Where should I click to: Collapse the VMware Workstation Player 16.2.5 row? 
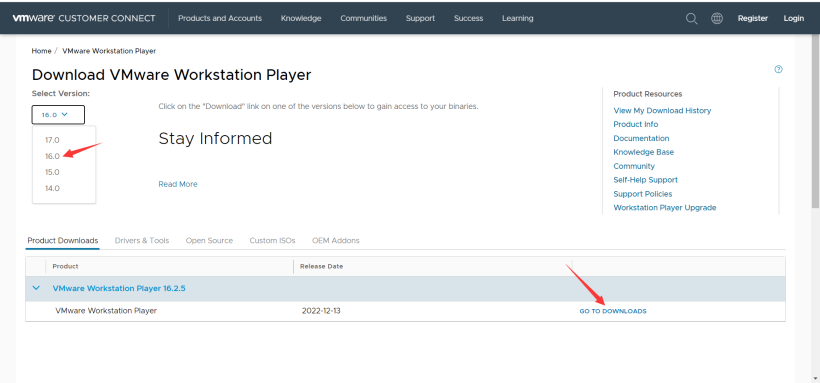tap(36, 288)
